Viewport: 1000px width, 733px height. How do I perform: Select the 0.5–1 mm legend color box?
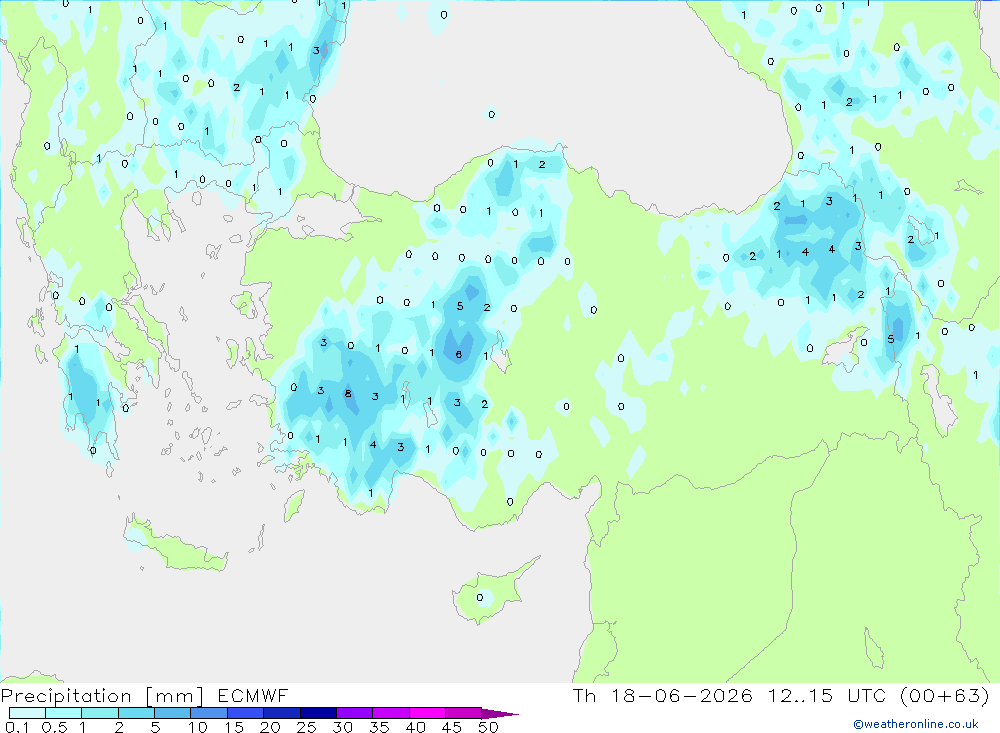pos(64,713)
